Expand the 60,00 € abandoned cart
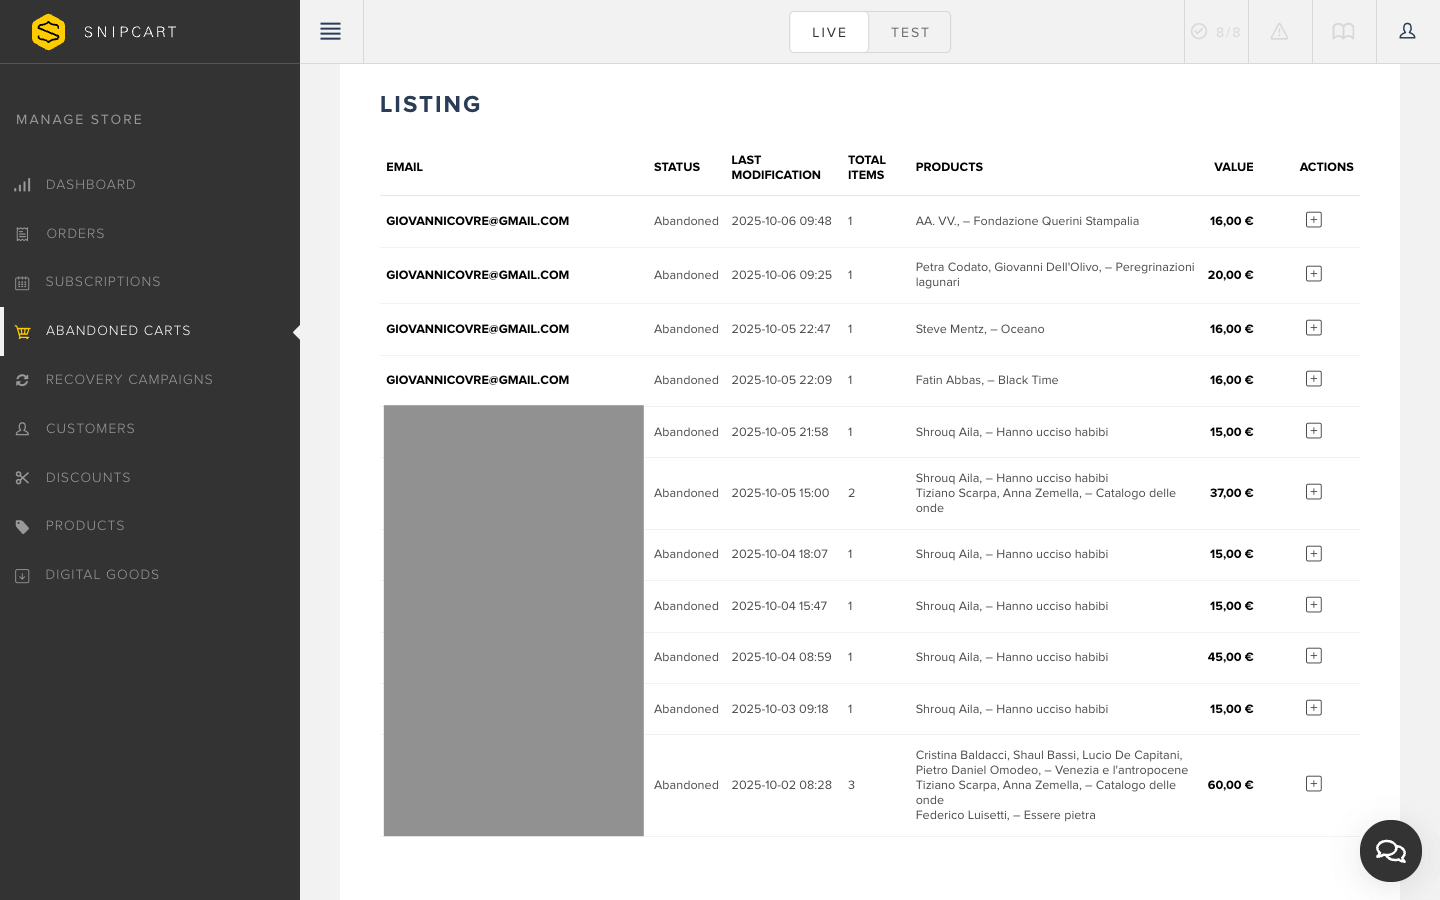The width and height of the screenshot is (1440, 900). pyautogui.click(x=1313, y=784)
